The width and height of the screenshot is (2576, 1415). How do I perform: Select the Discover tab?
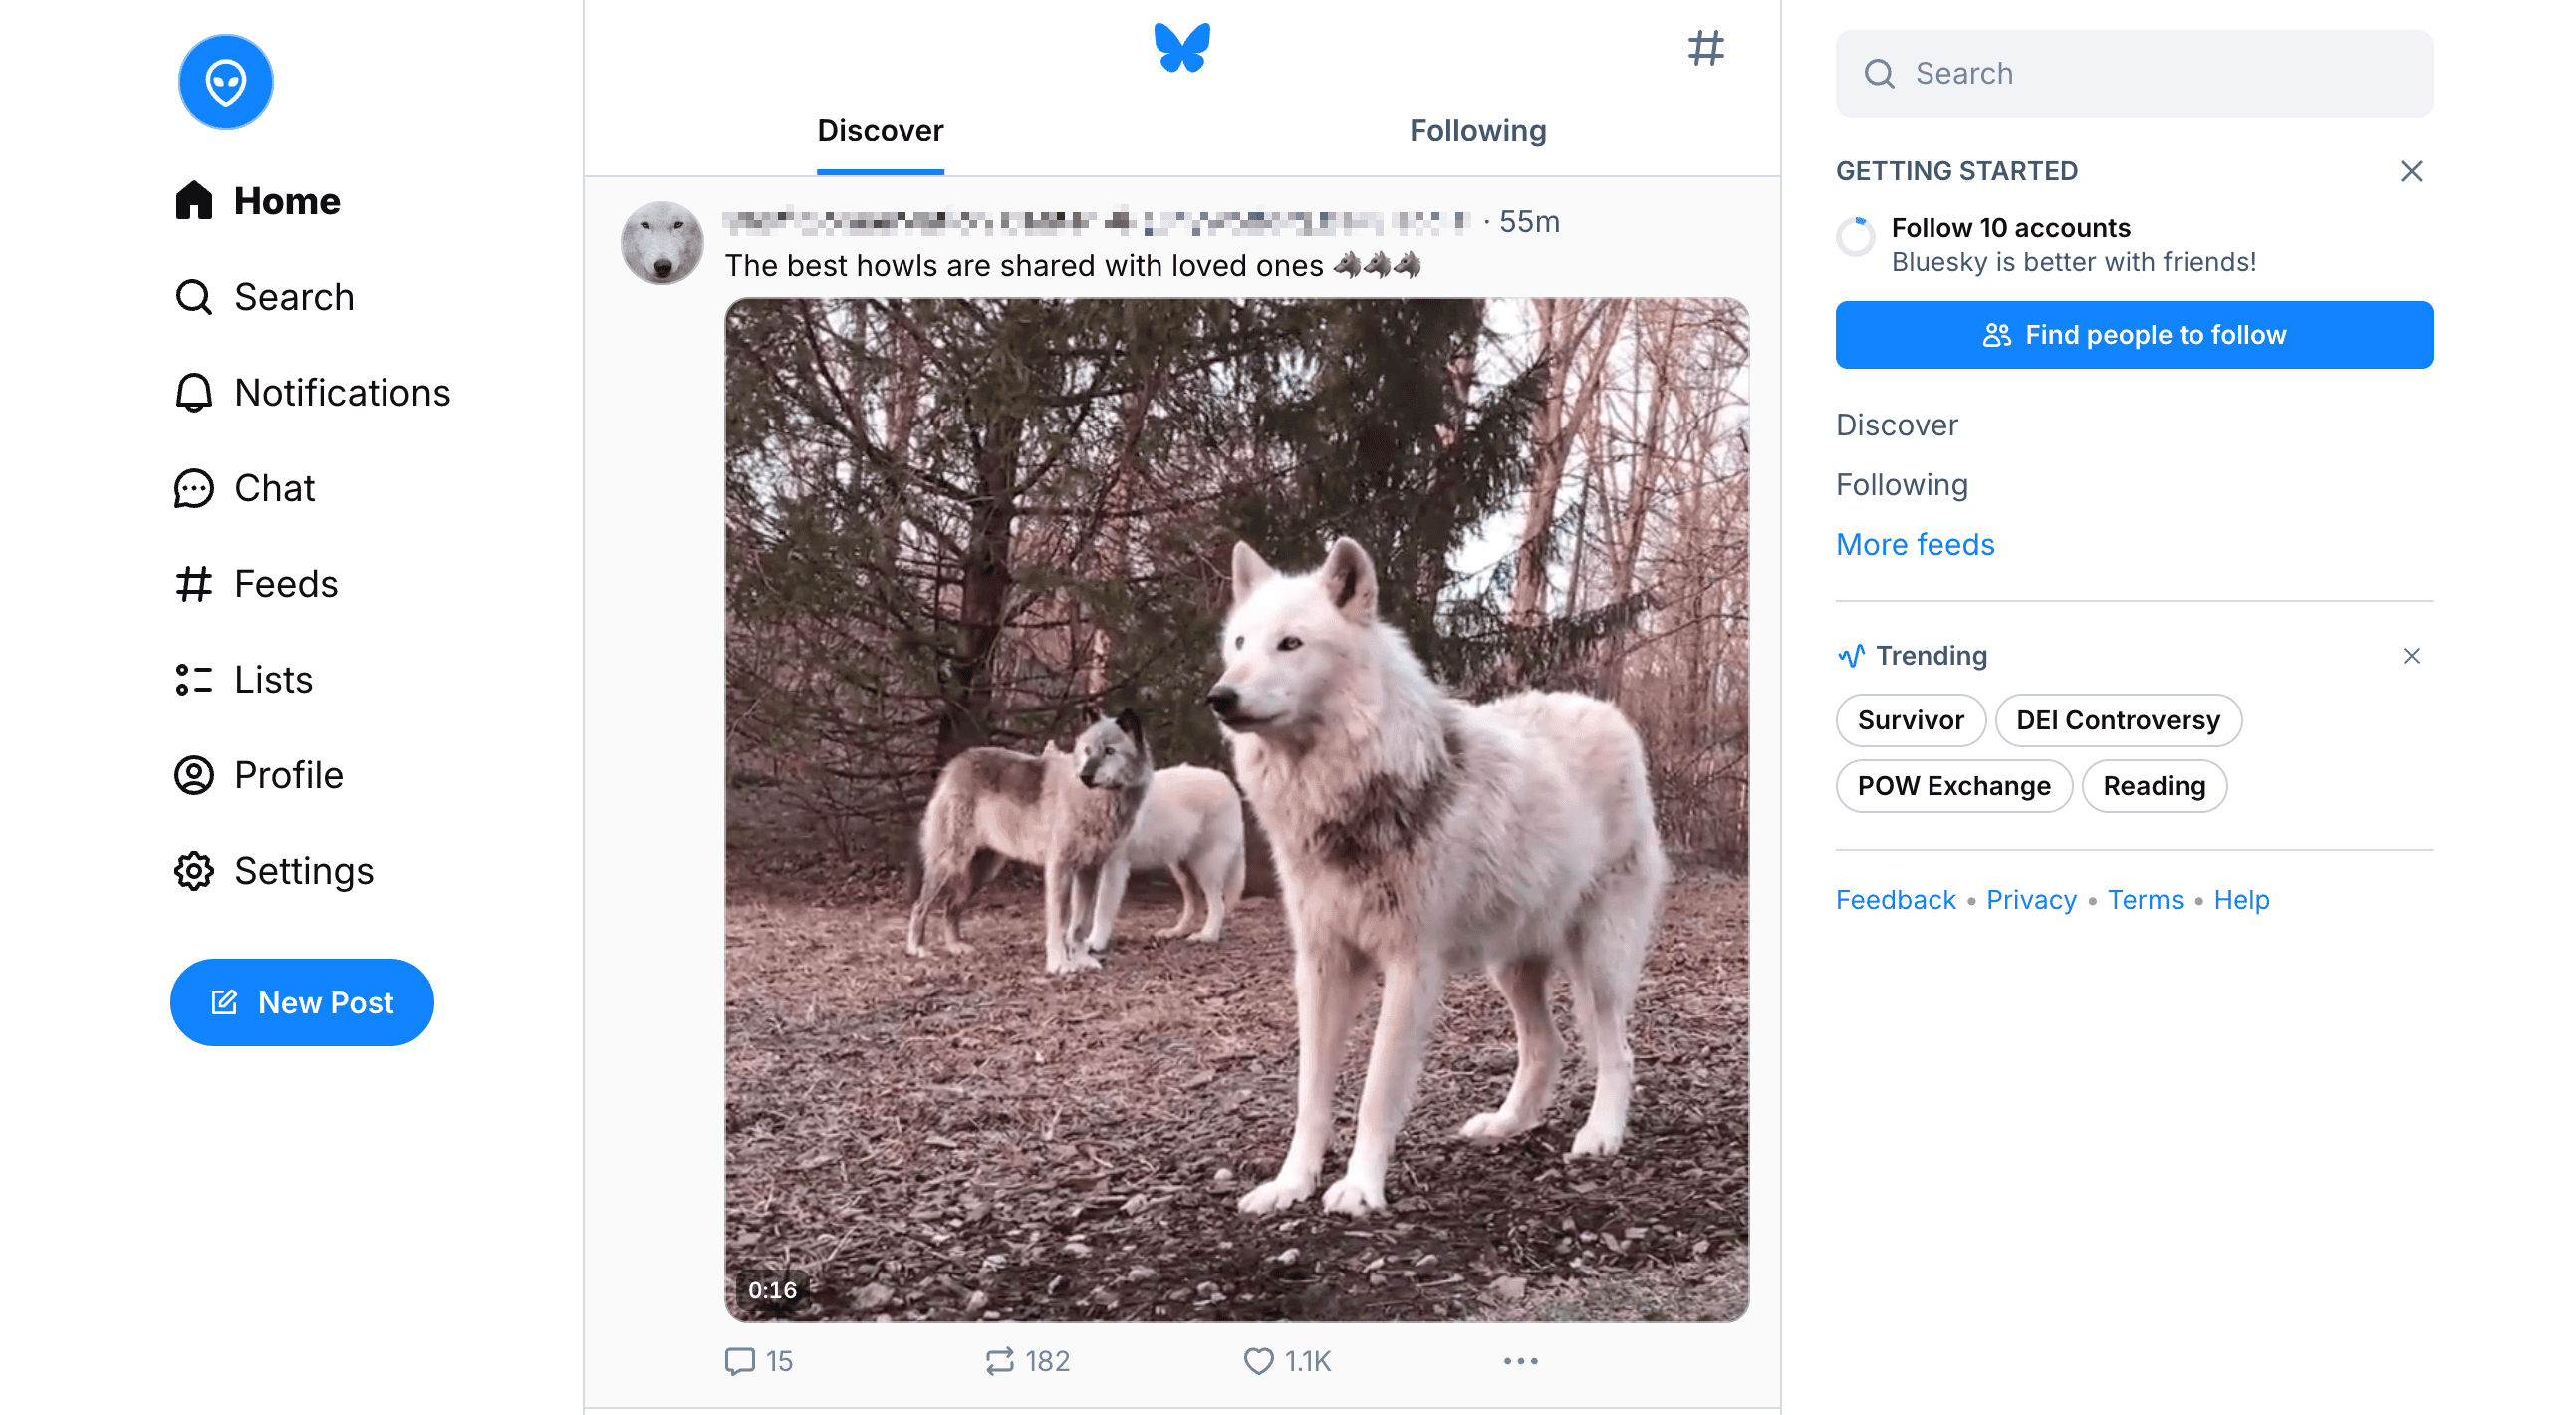880,130
